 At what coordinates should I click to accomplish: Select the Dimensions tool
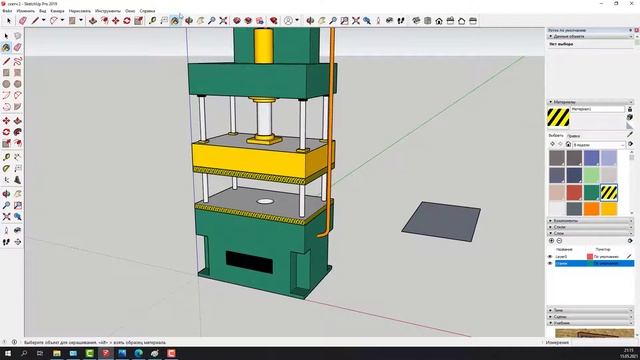18,157
